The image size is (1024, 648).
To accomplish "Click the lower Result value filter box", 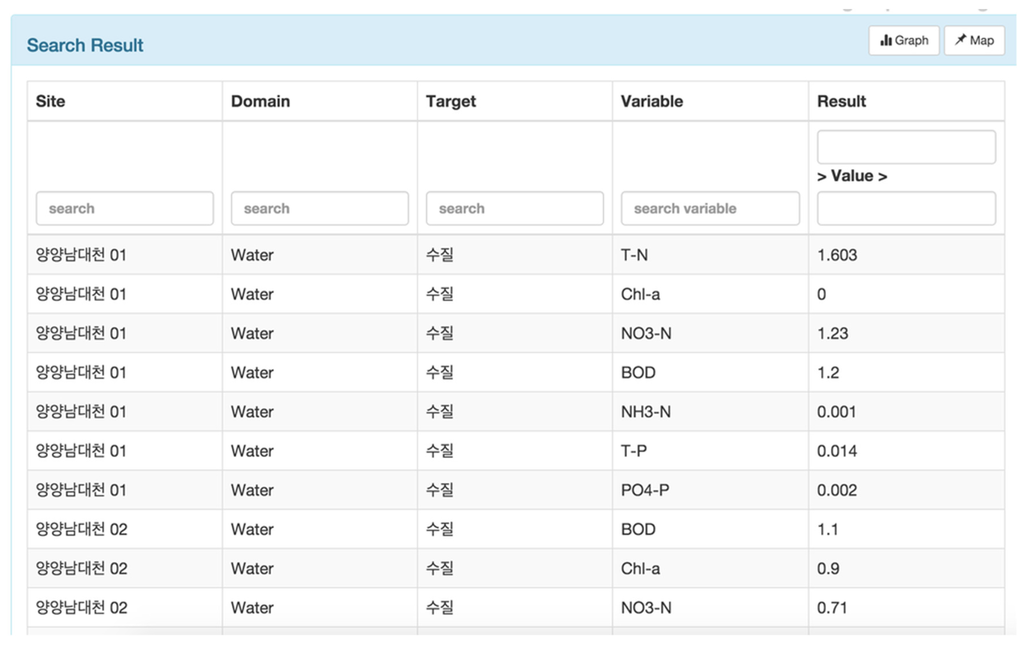I will pyautogui.click(x=906, y=208).
